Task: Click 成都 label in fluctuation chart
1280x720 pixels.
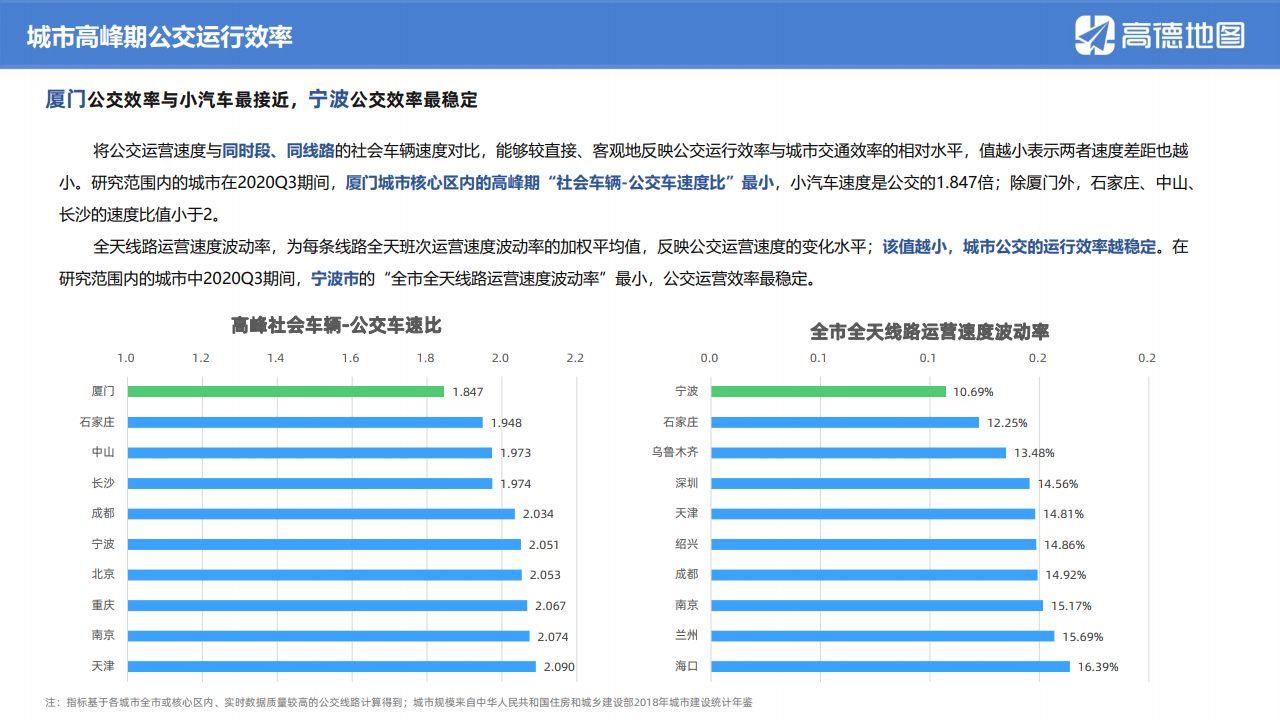Action: point(687,574)
